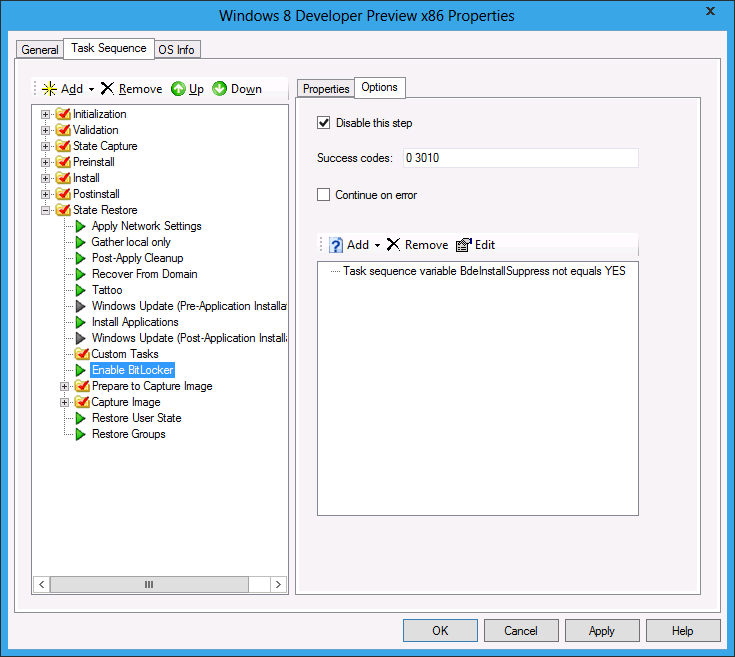Click the Initialization folder icon

pyautogui.click(x=63, y=114)
